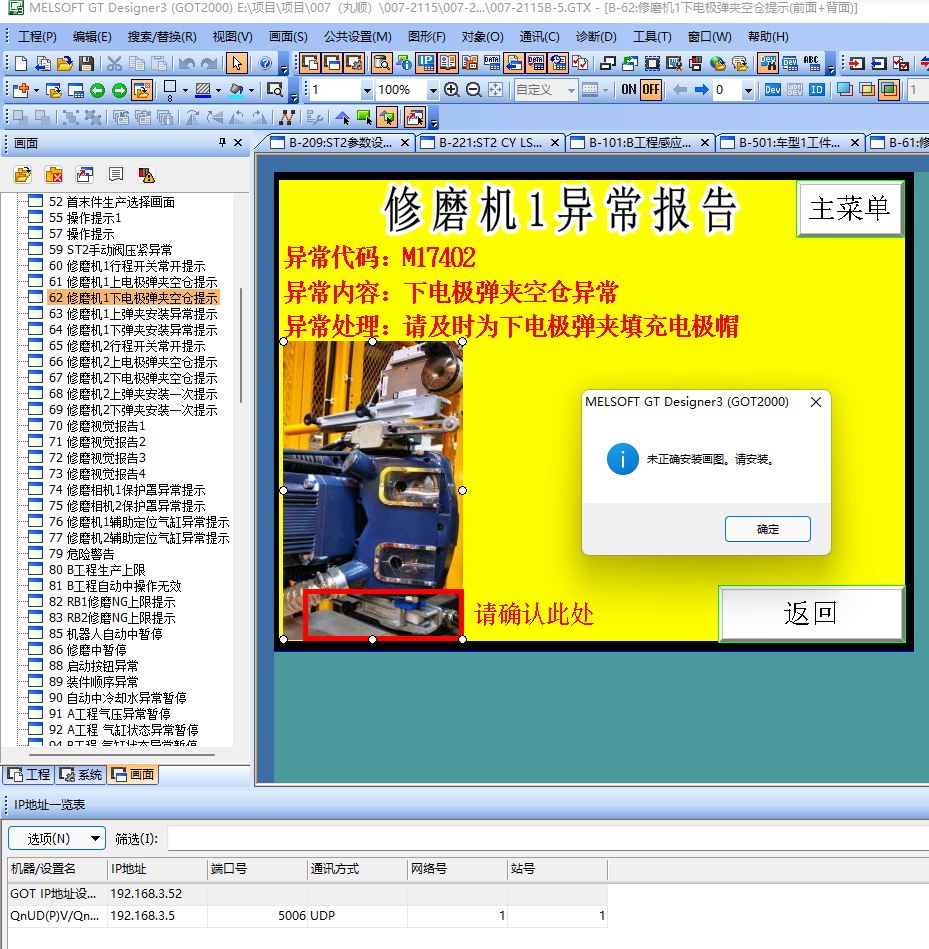Toggle the Dev device display button
The width and height of the screenshot is (929, 949).
pos(772,90)
